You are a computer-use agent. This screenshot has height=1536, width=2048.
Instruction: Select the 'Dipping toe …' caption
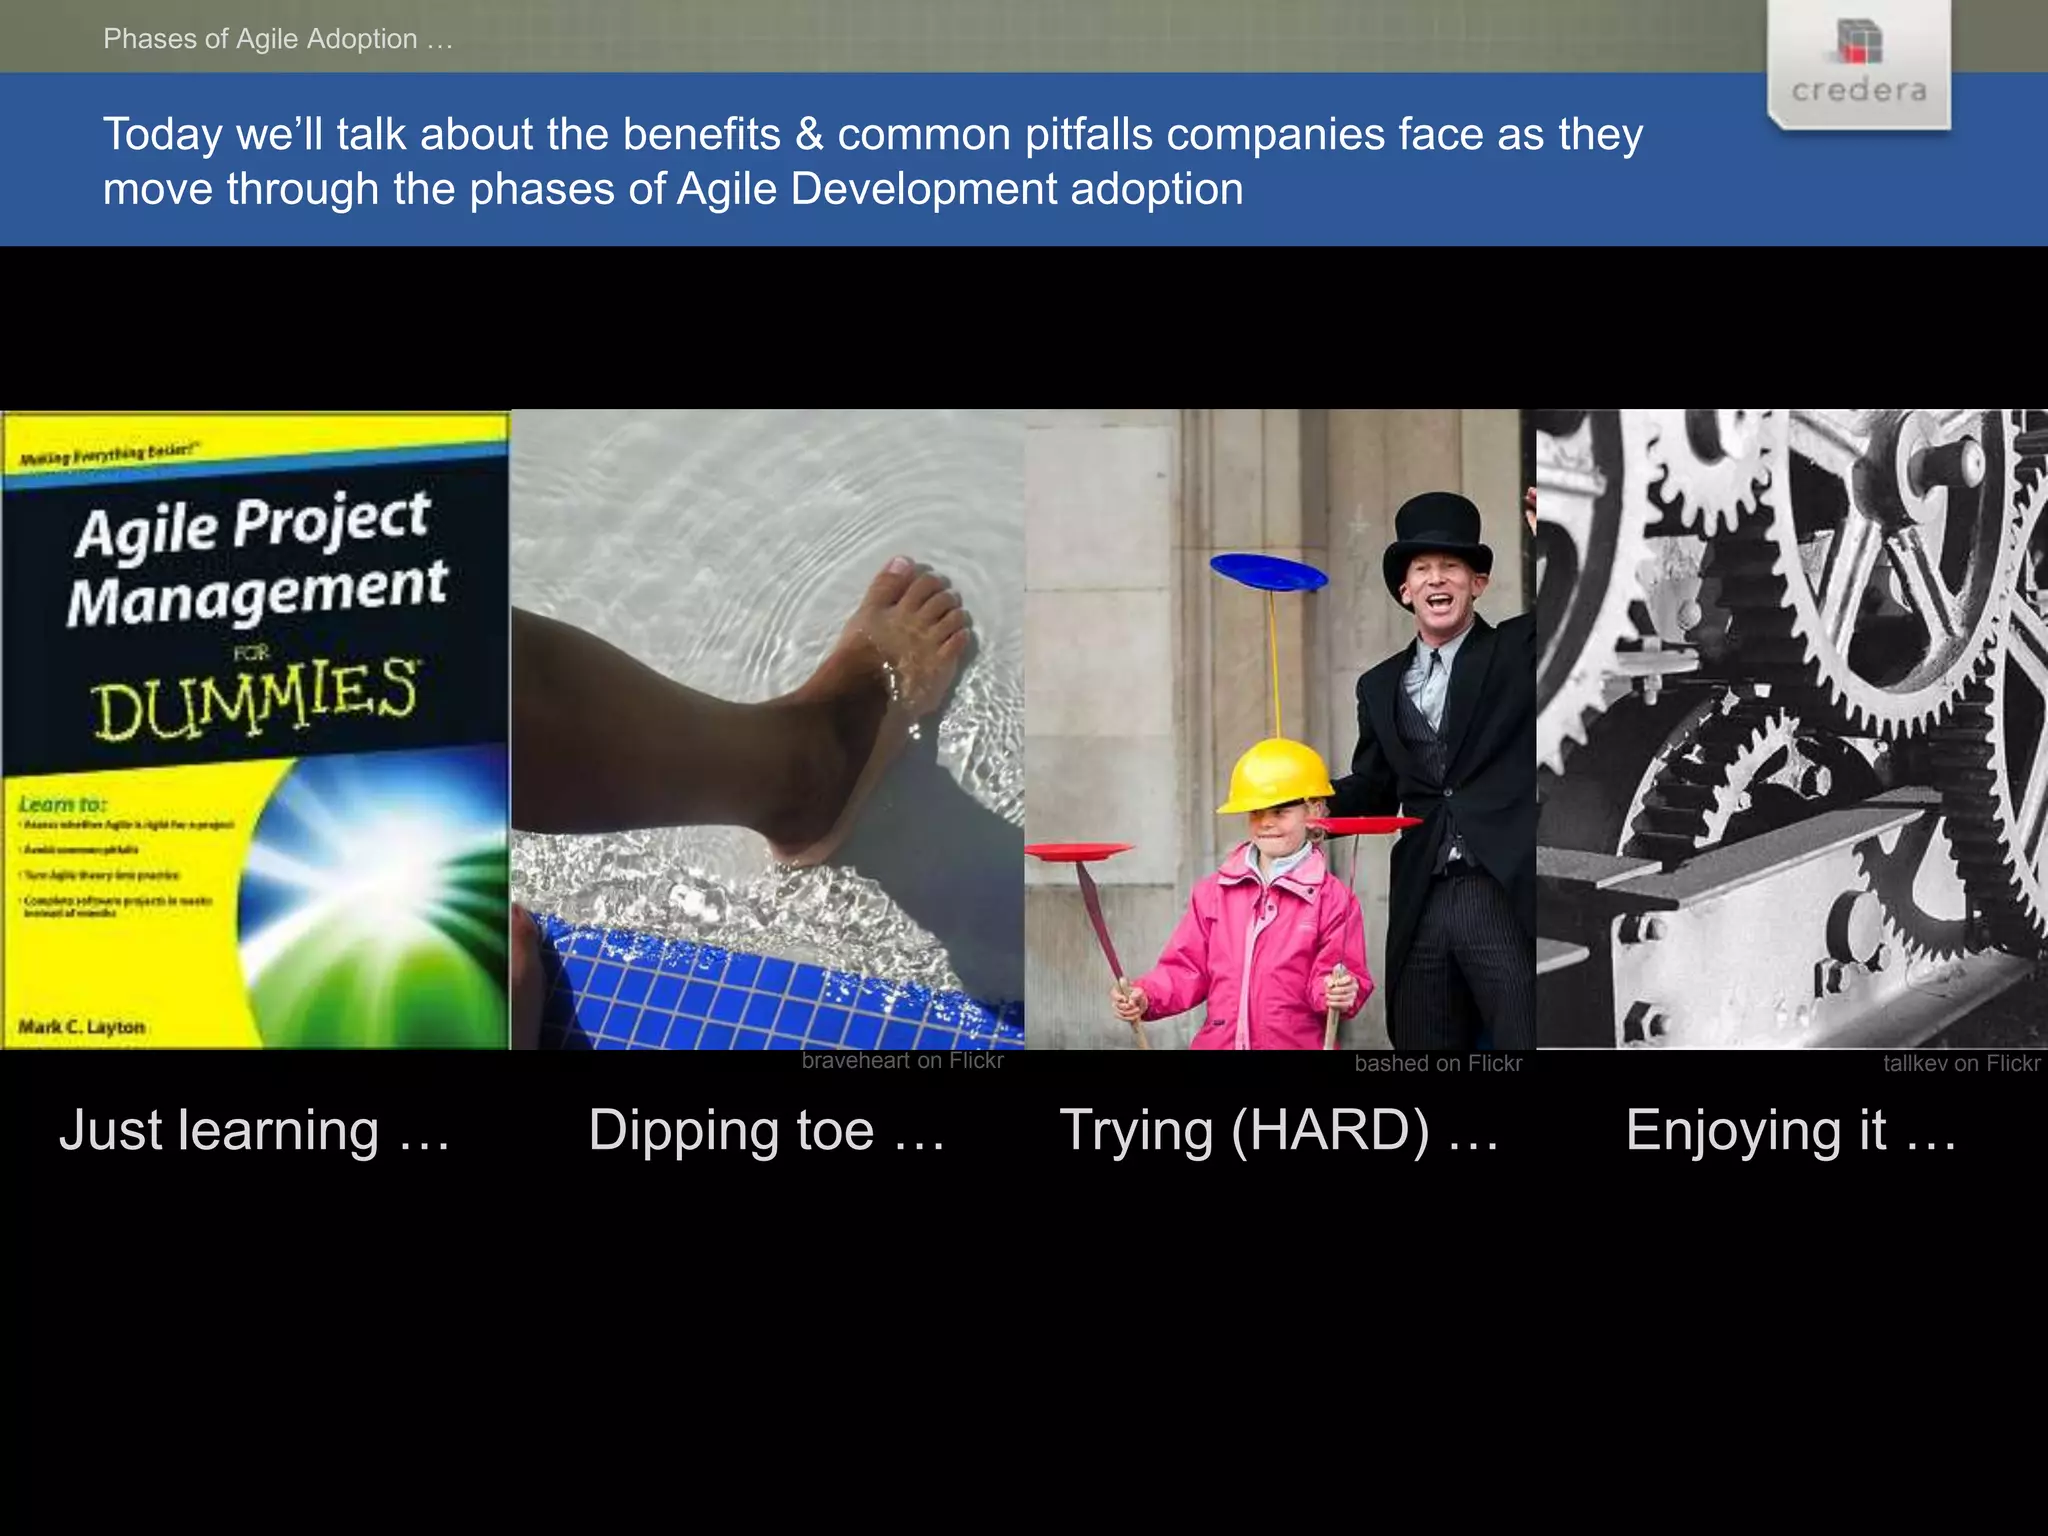(766, 1131)
